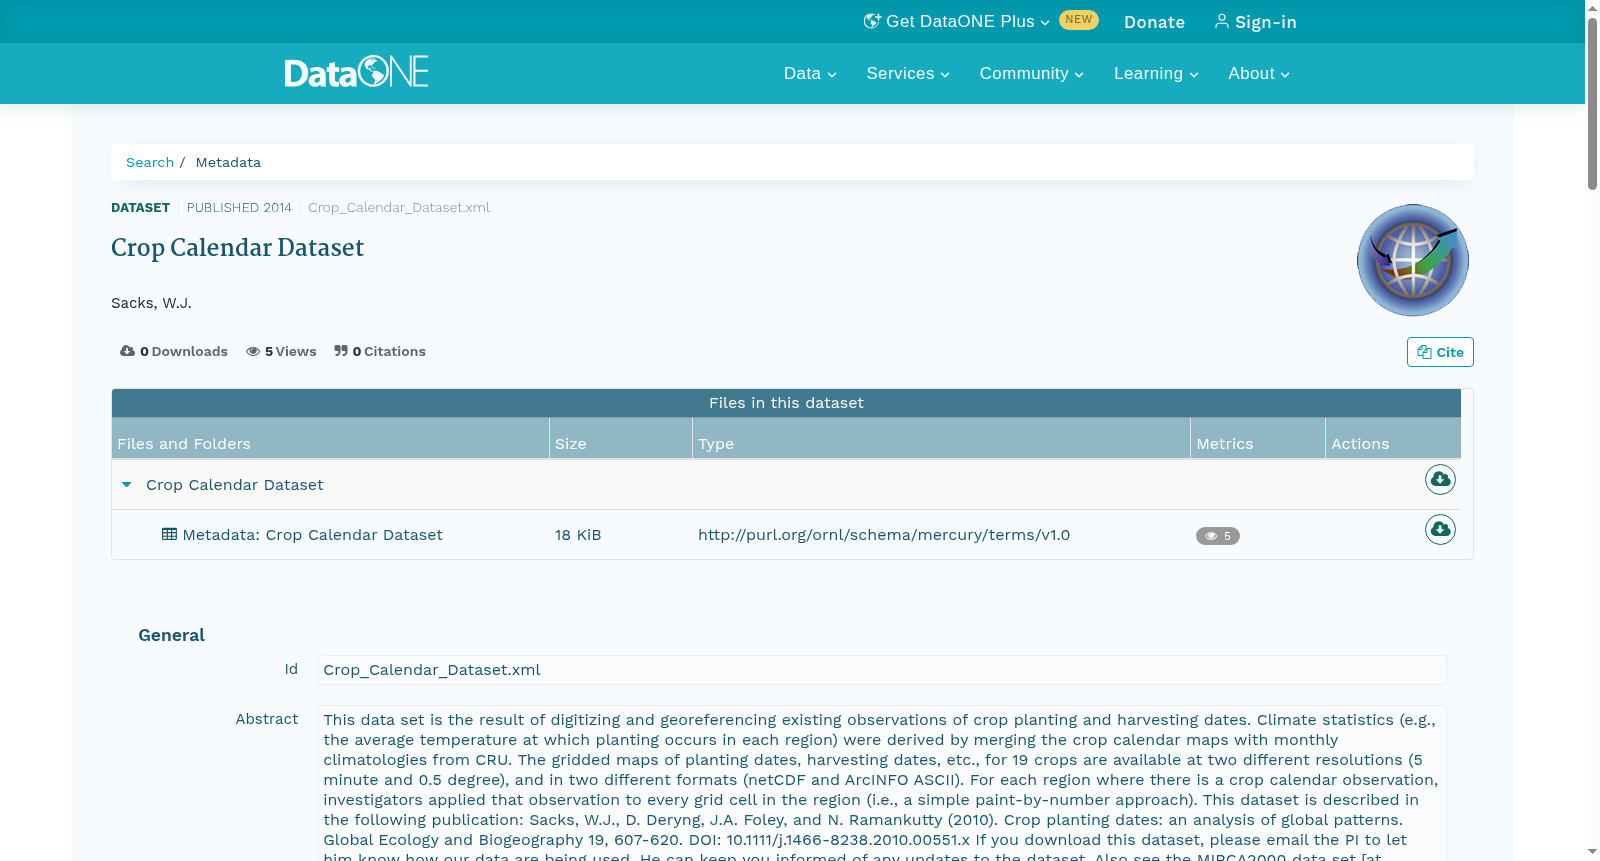Click the Metadata breadcrumb text
This screenshot has height=861, width=1600.
pyautogui.click(x=228, y=162)
